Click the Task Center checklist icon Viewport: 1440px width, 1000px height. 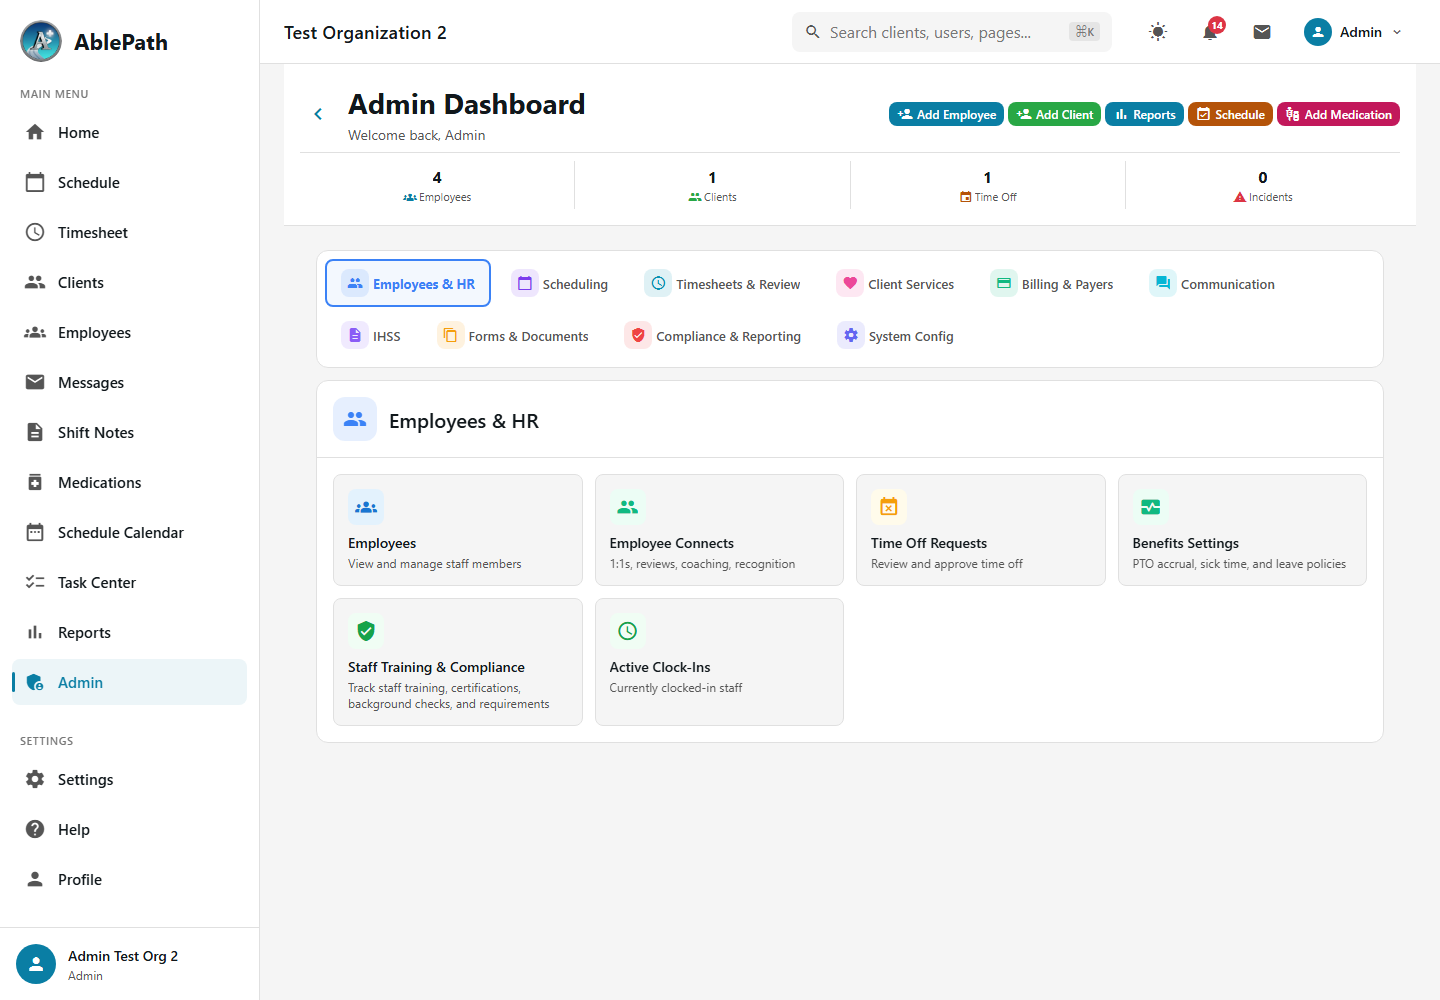coord(35,582)
